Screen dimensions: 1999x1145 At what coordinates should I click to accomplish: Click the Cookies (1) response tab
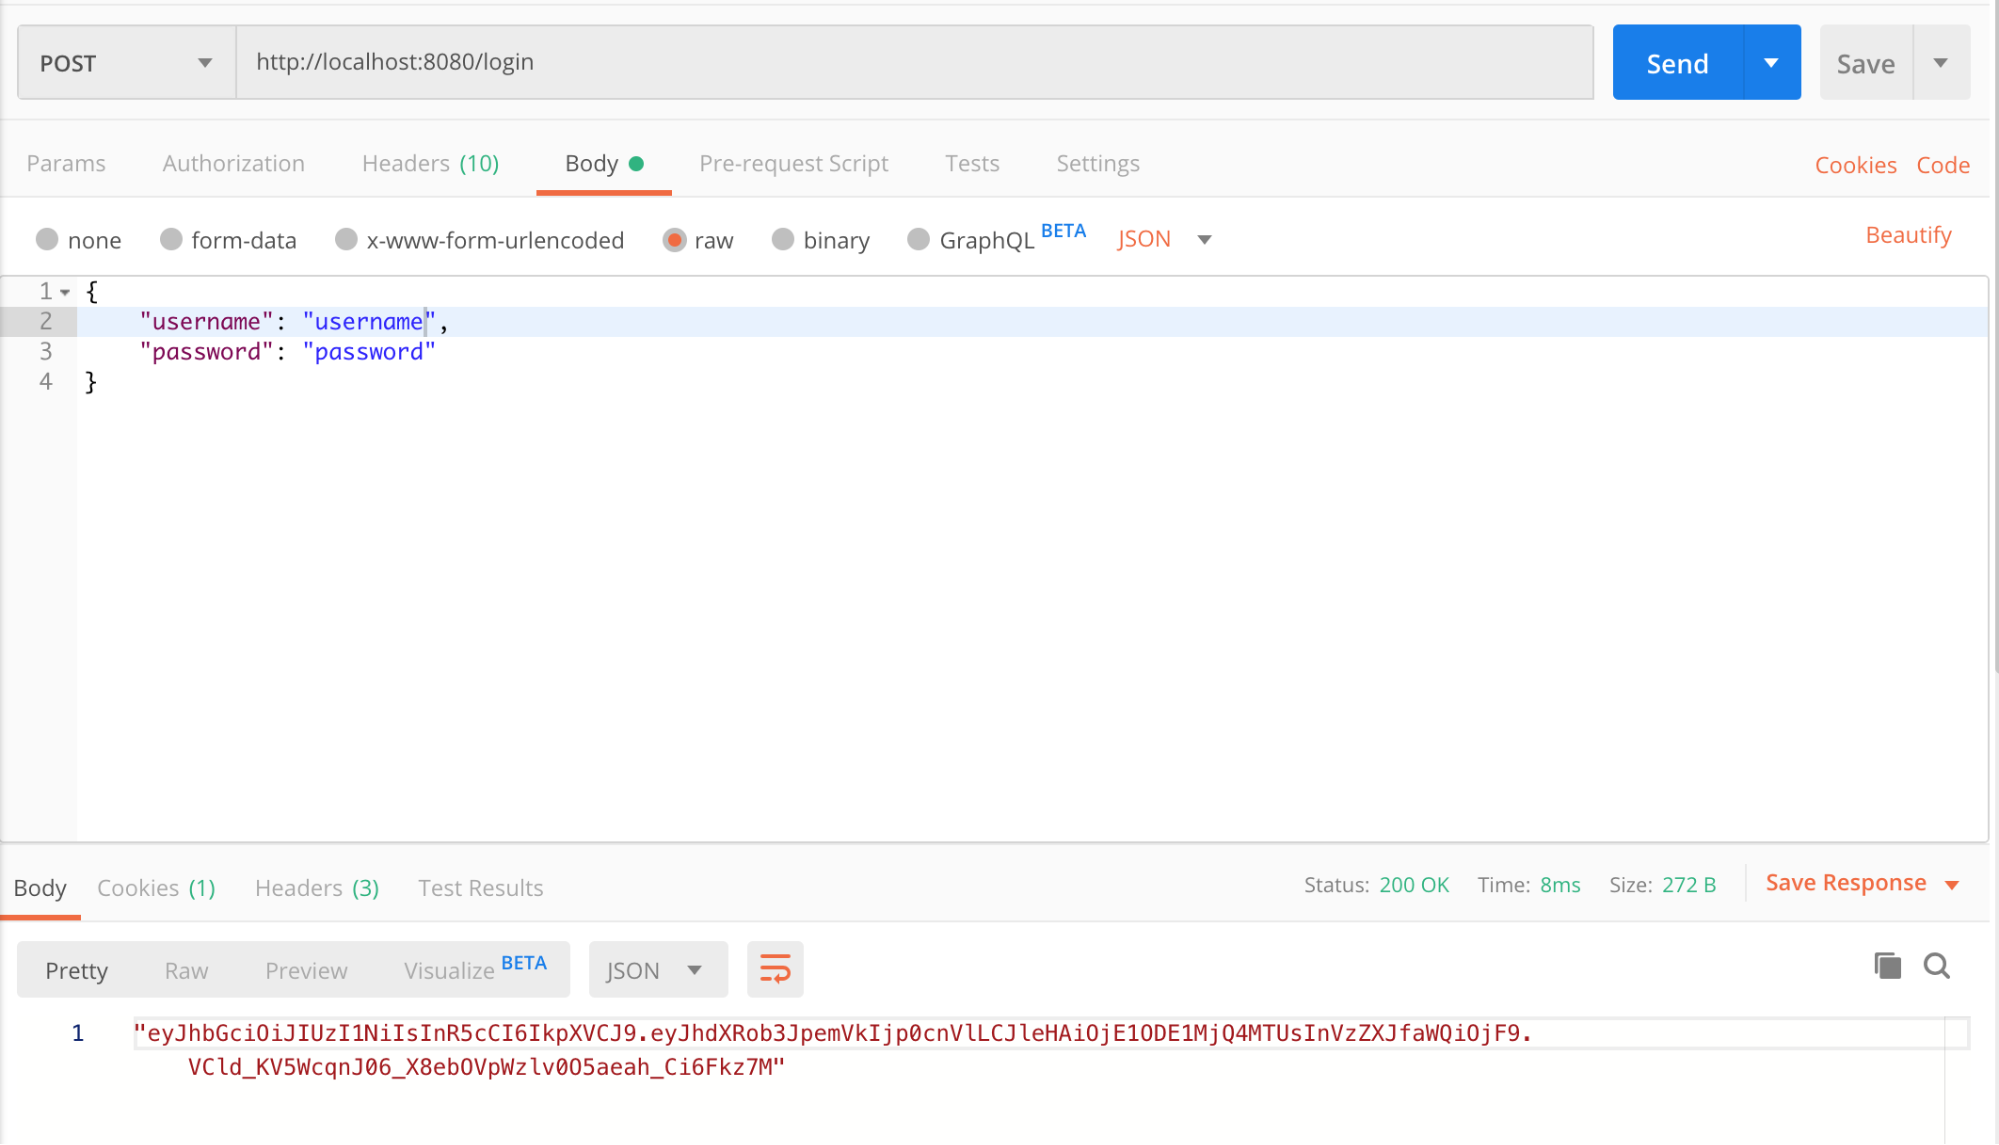click(x=155, y=888)
